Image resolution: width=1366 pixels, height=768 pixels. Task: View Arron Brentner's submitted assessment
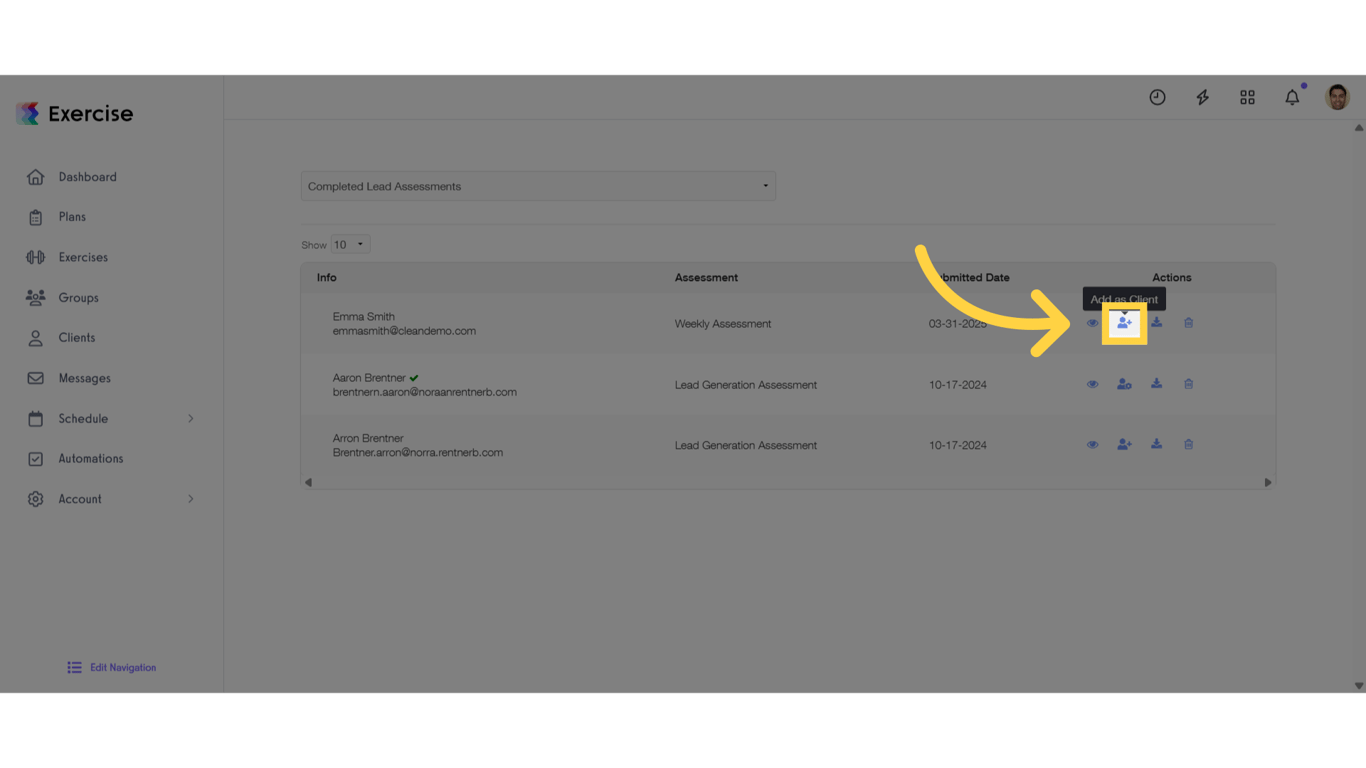point(1092,443)
